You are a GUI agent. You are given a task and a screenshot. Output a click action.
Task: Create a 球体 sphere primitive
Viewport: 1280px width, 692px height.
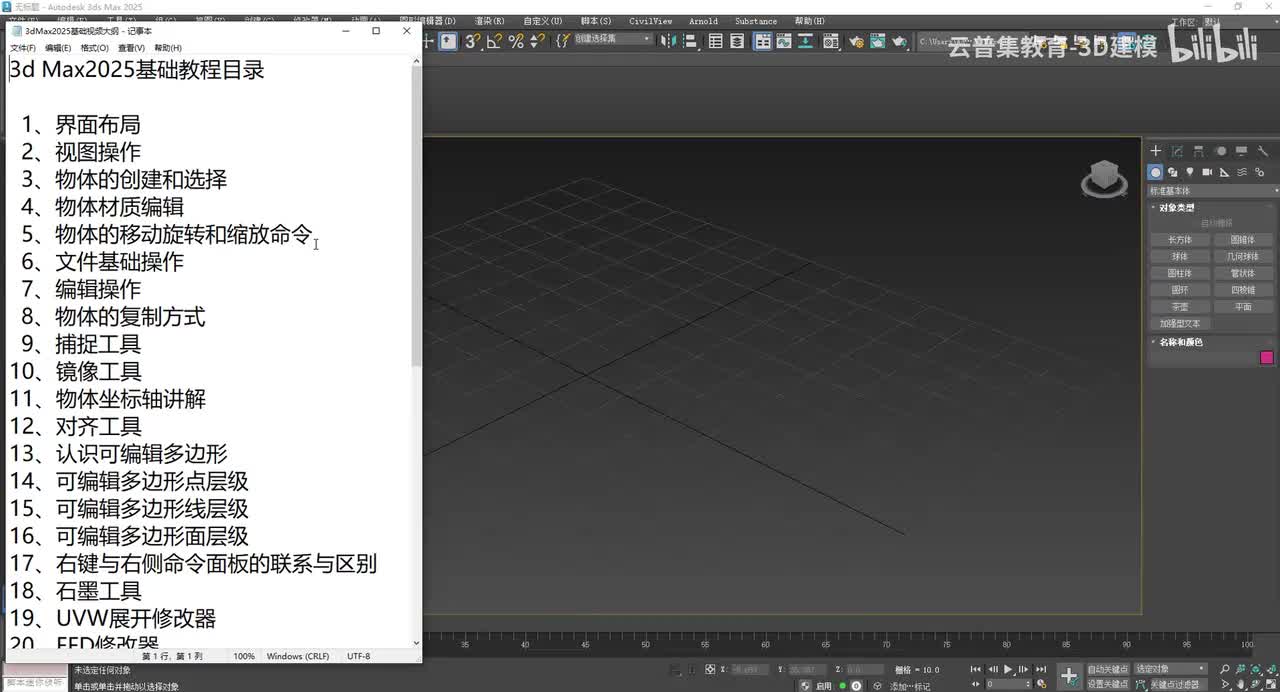click(1180, 257)
